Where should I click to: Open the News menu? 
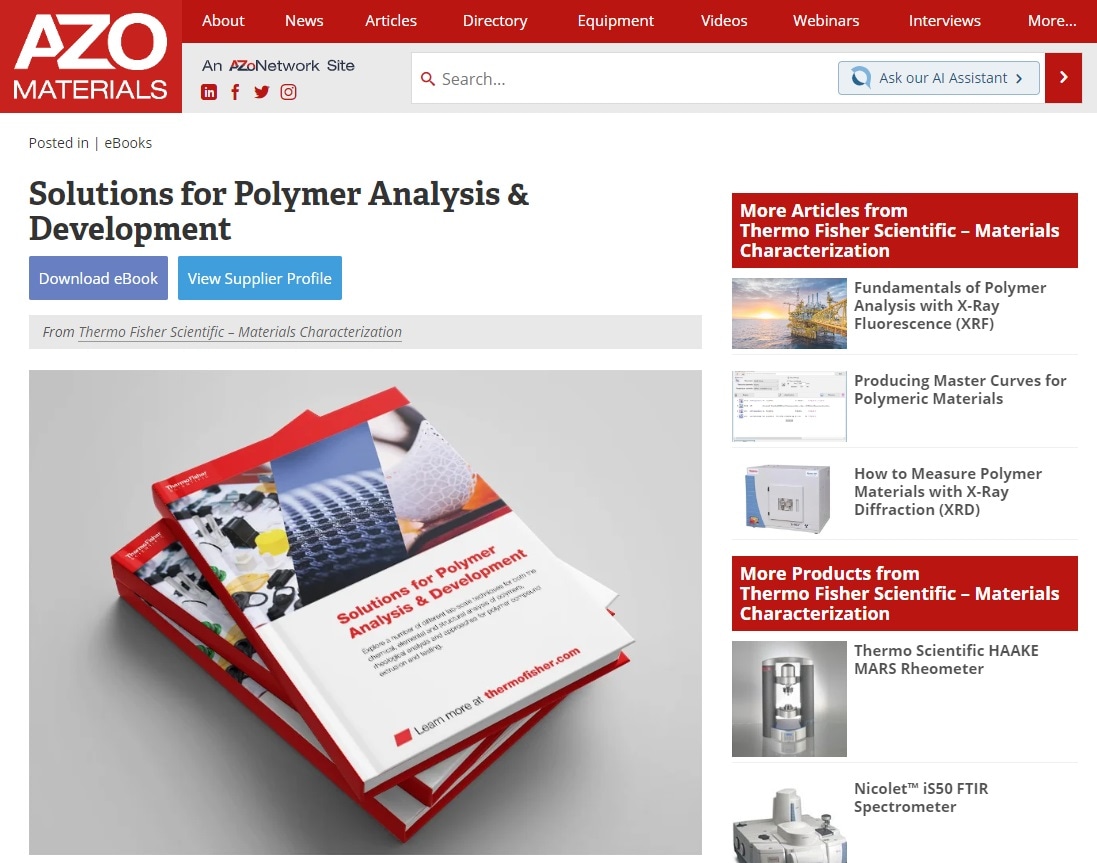tap(304, 21)
